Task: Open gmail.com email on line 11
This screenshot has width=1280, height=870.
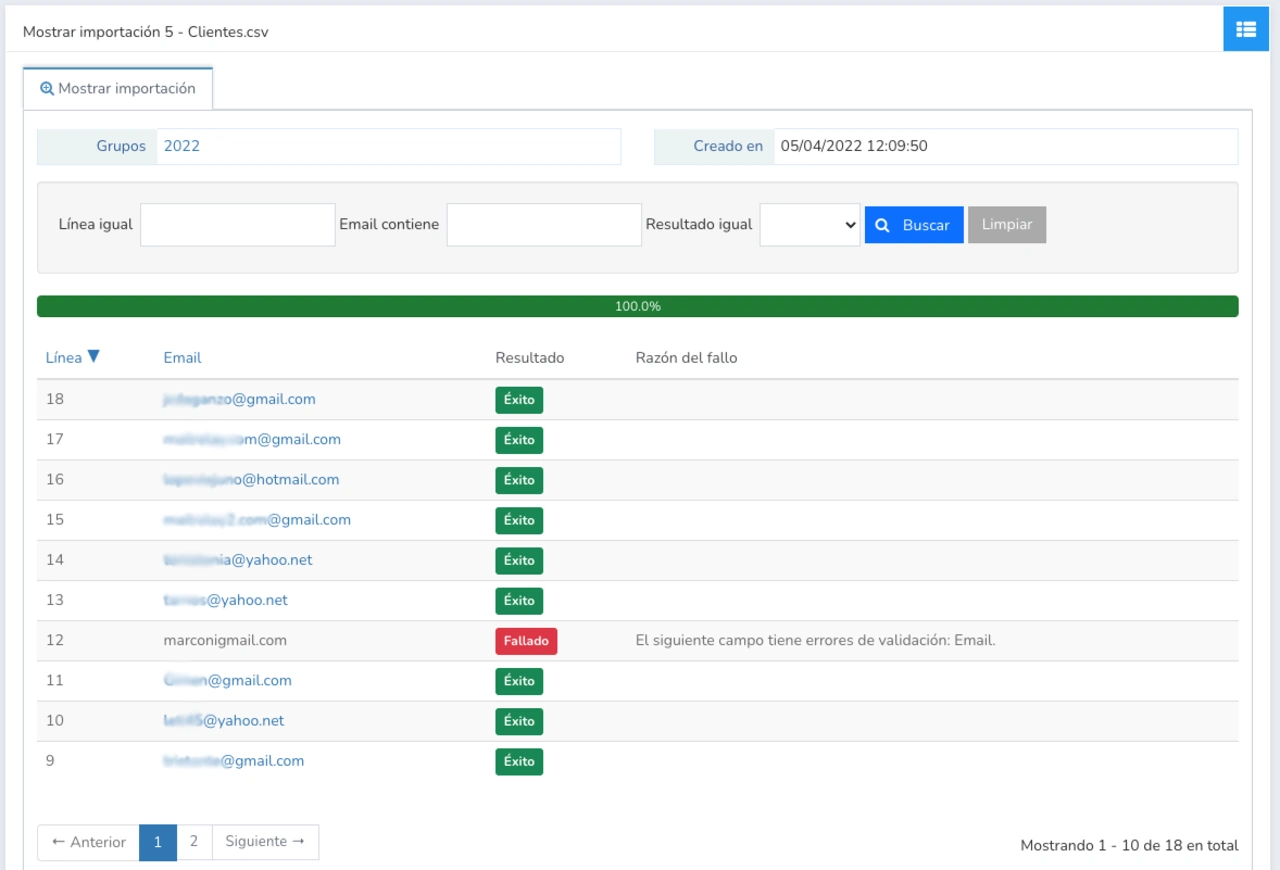Action: (x=227, y=680)
